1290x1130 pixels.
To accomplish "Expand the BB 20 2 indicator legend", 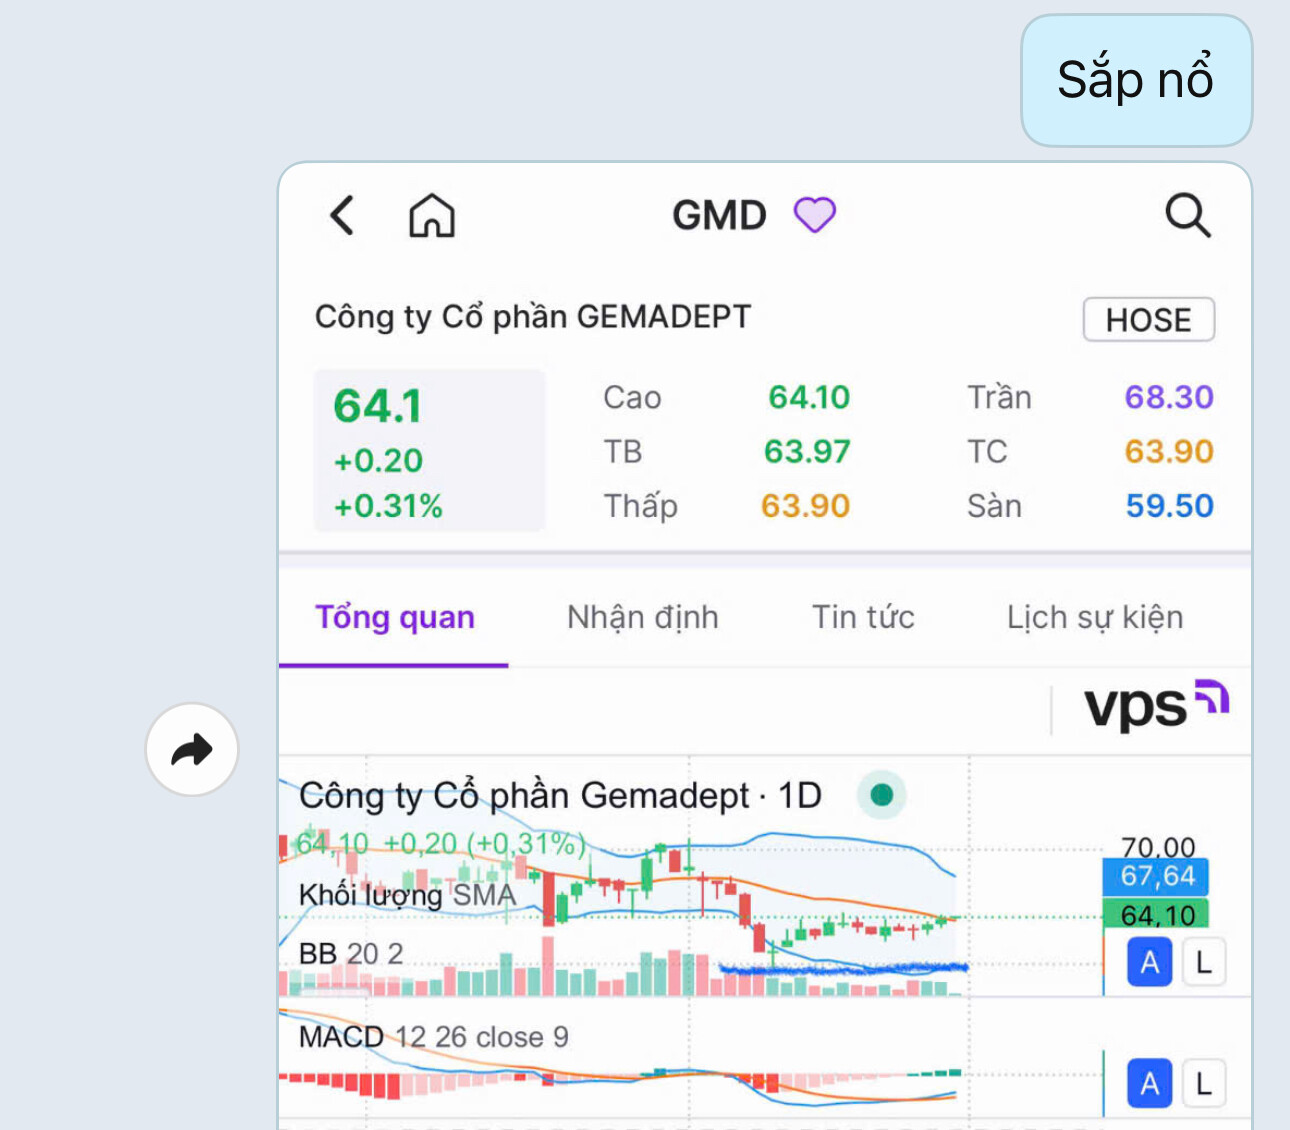I will (351, 954).
